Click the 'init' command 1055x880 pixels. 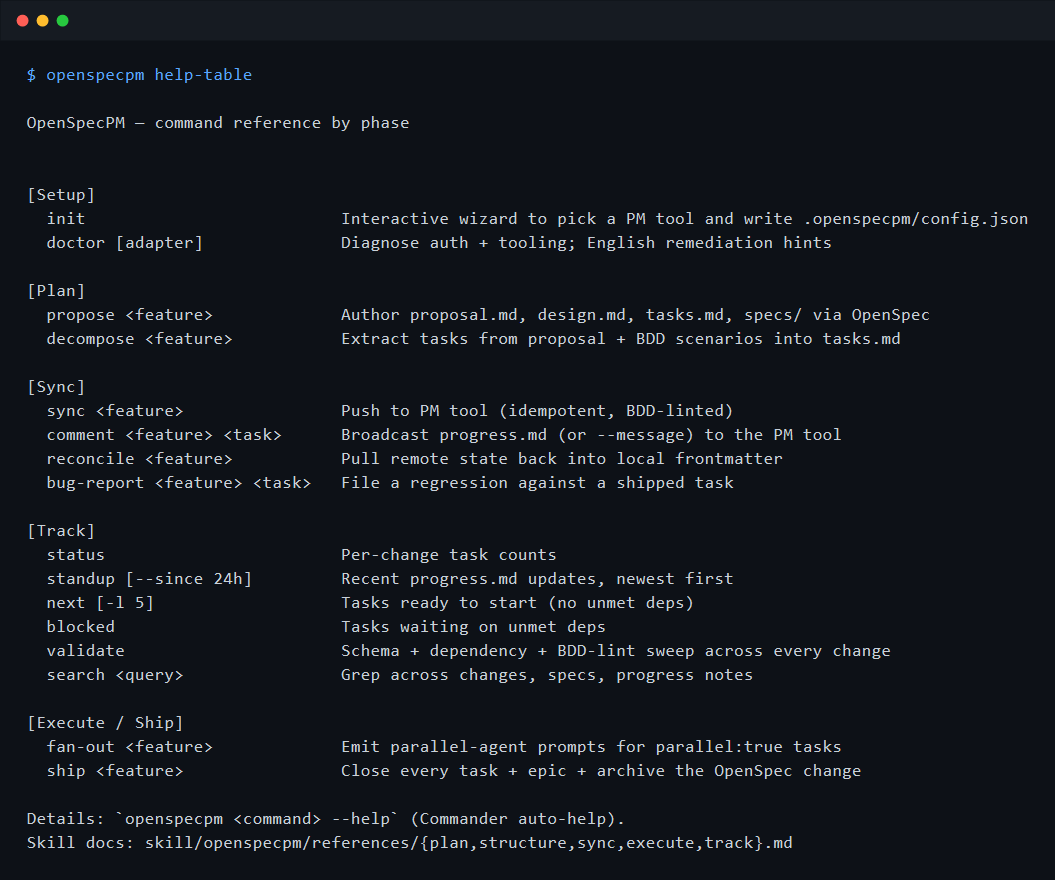(x=66, y=219)
